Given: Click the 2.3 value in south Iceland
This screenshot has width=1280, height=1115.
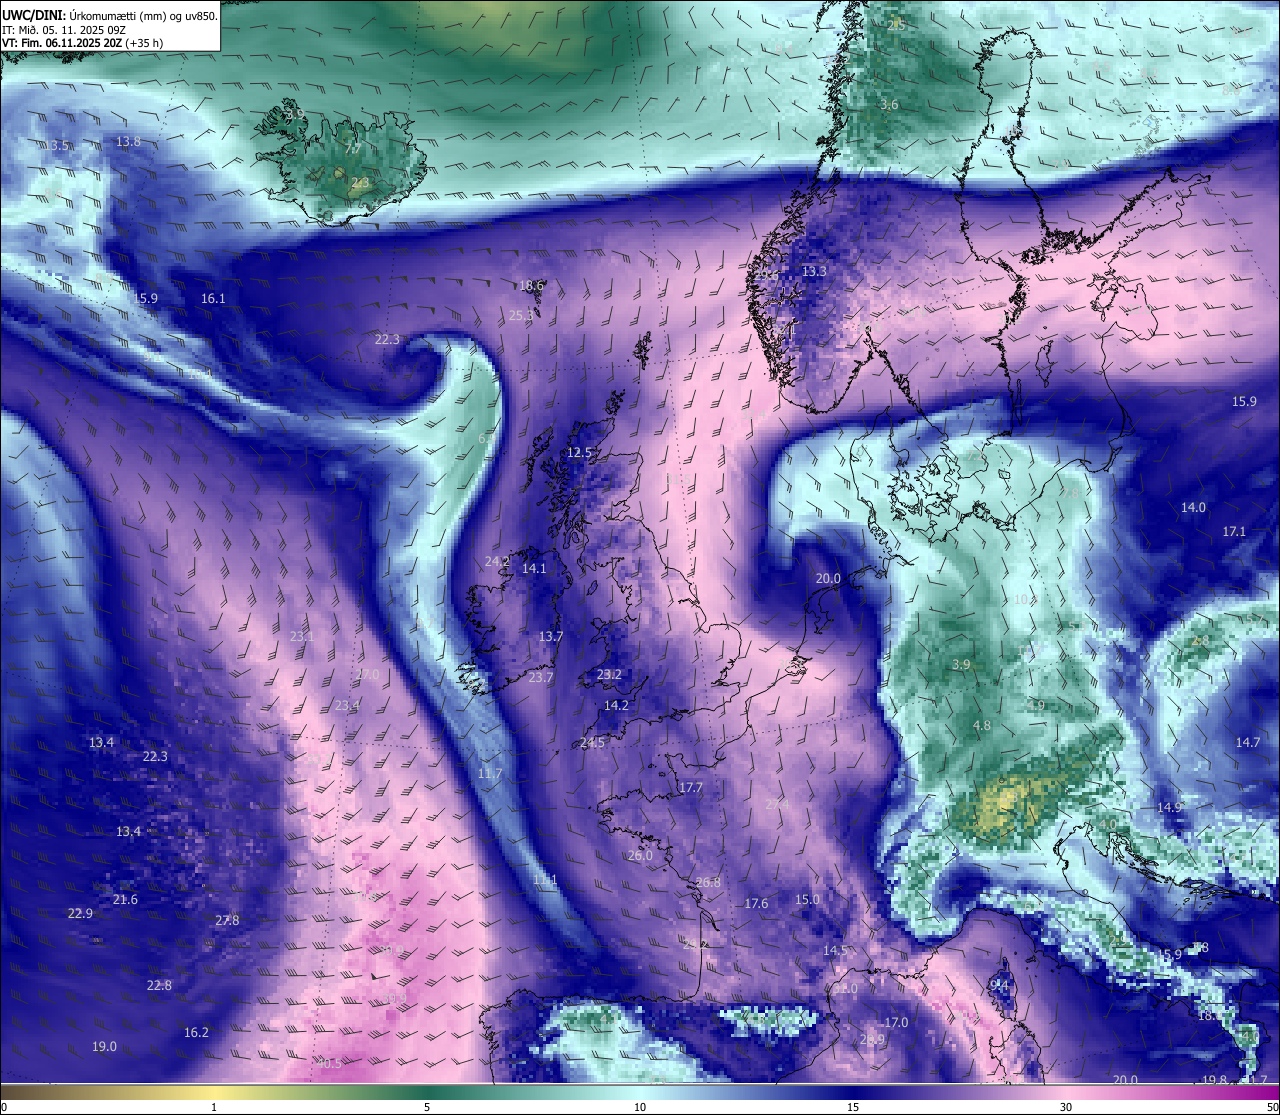Looking at the screenshot, I should 360,183.
